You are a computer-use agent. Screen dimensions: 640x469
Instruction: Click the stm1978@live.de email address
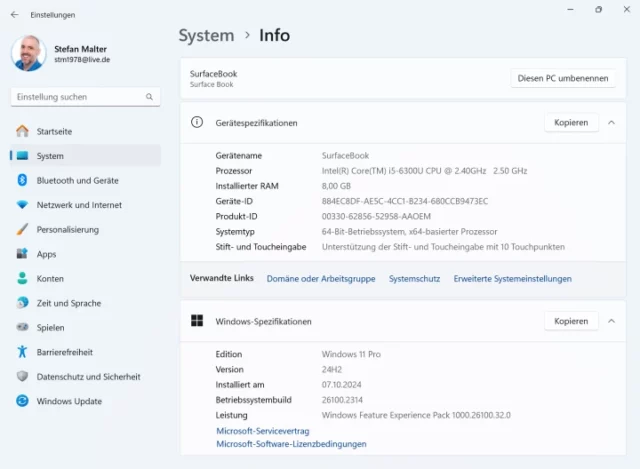coord(82,60)
